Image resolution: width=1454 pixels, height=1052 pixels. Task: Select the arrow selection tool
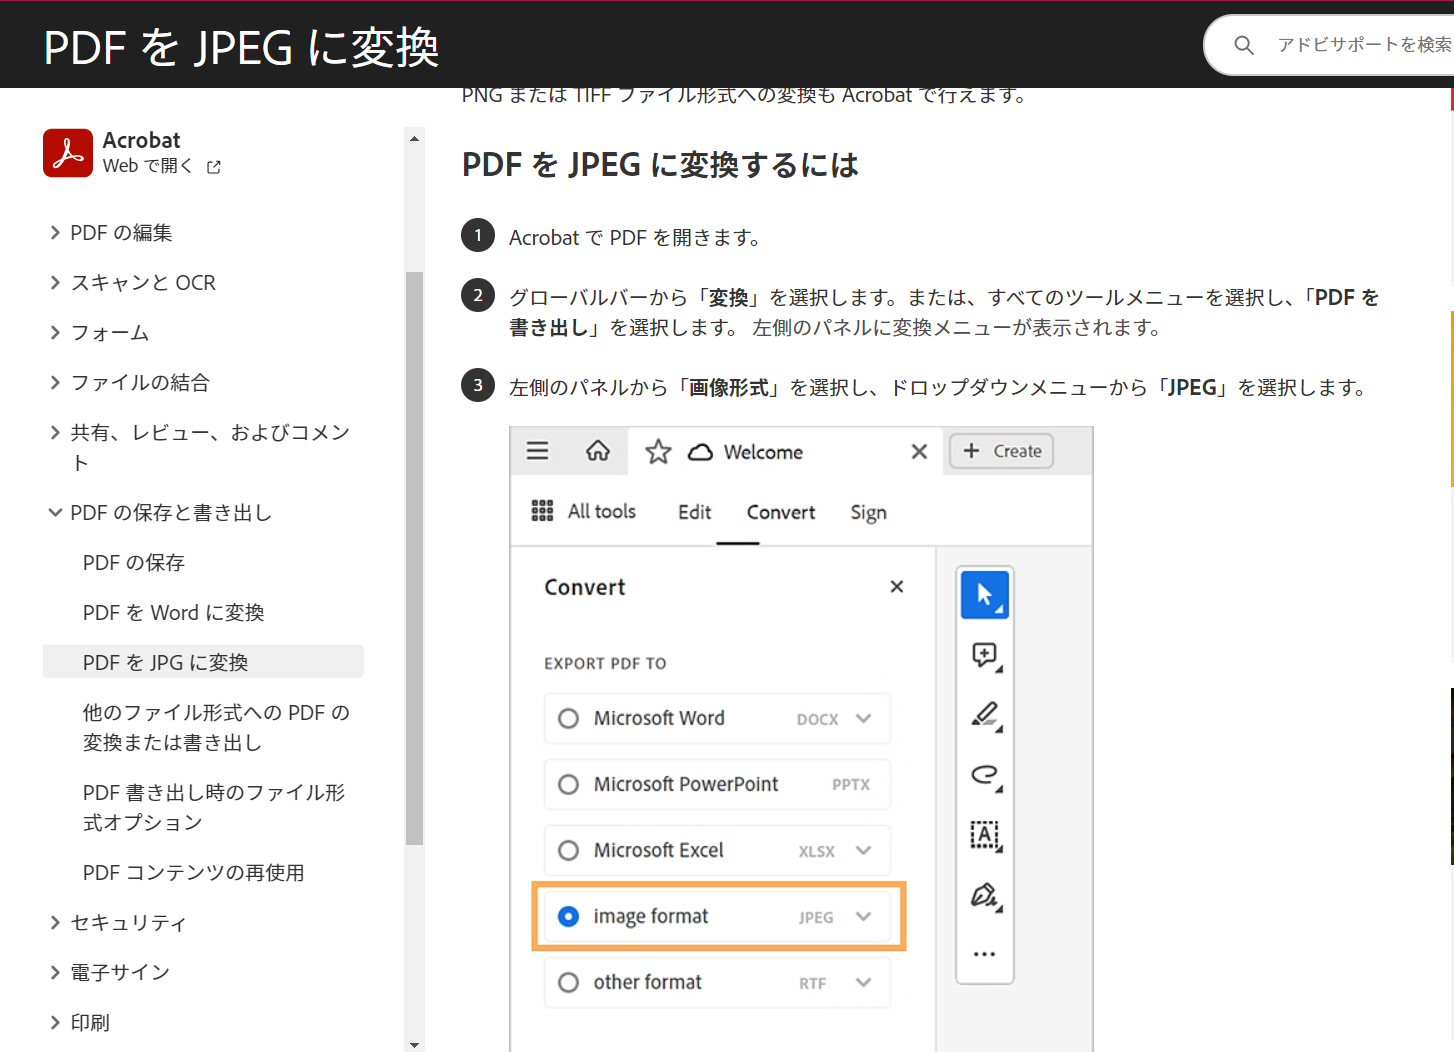[x=985, y=594]
